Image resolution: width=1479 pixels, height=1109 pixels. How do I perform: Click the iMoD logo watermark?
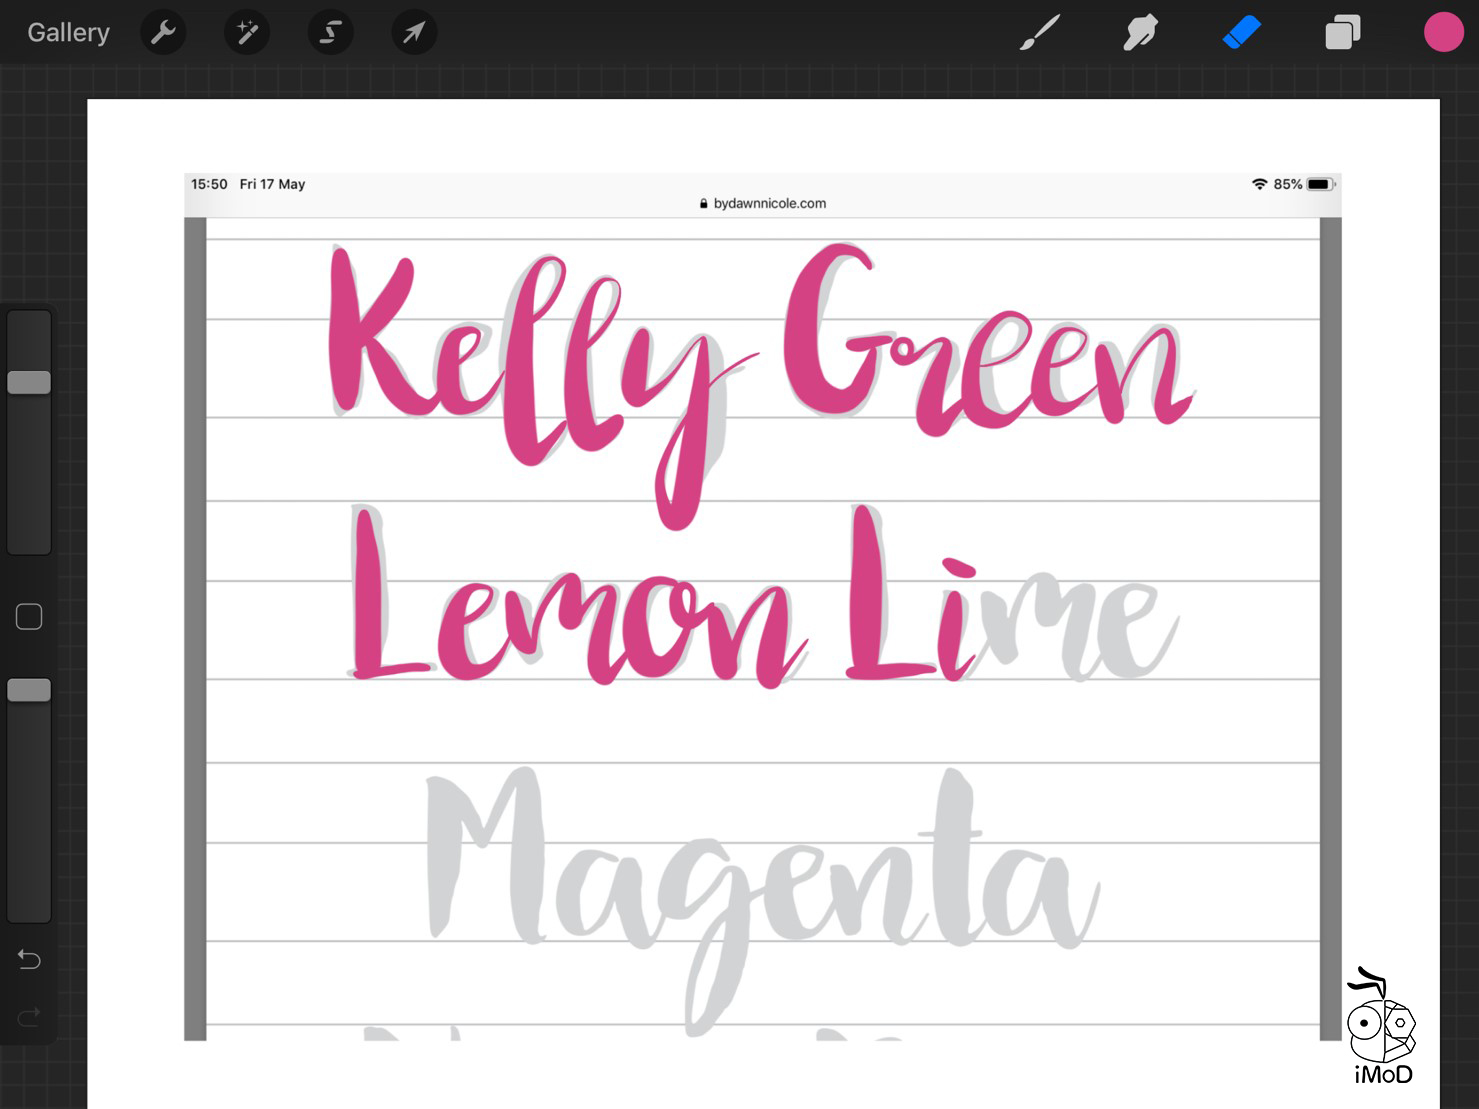(x=1382, y=1030)
